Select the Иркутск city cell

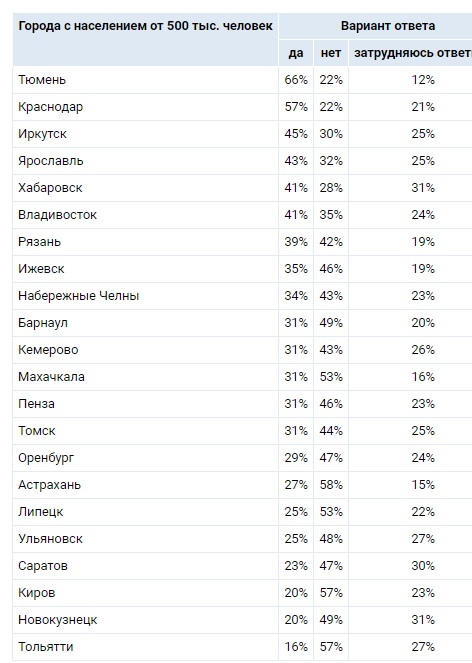click(145, 134)
